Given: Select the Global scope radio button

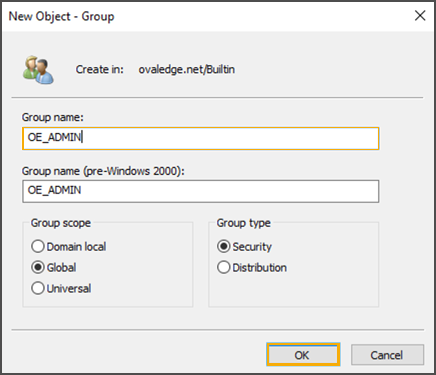Looking at the screenshot, I should tap(54, 267).
